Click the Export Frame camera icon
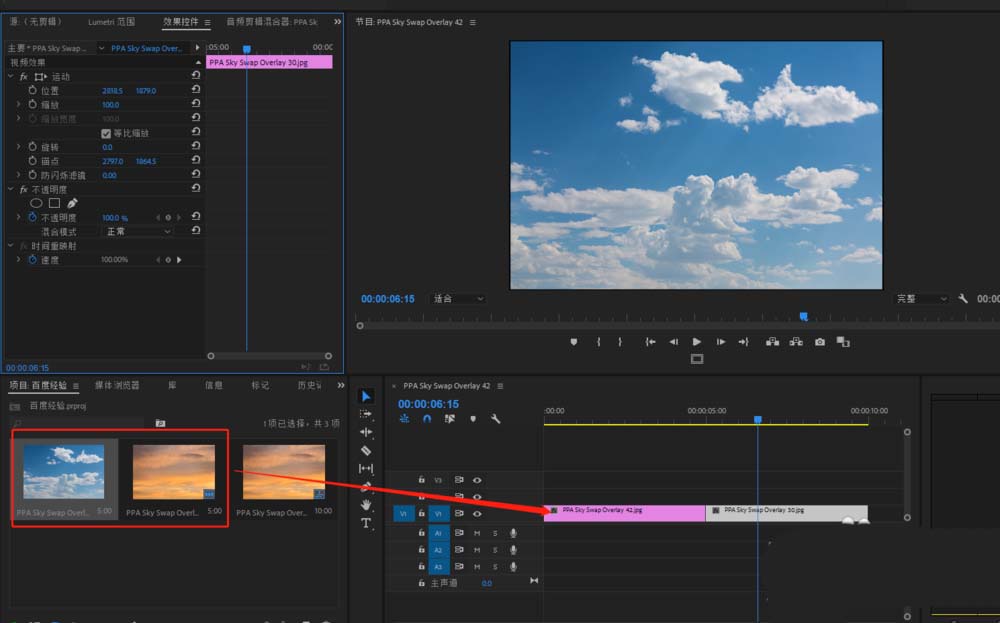Screen dimensions: 1000x623 point(820,342)
